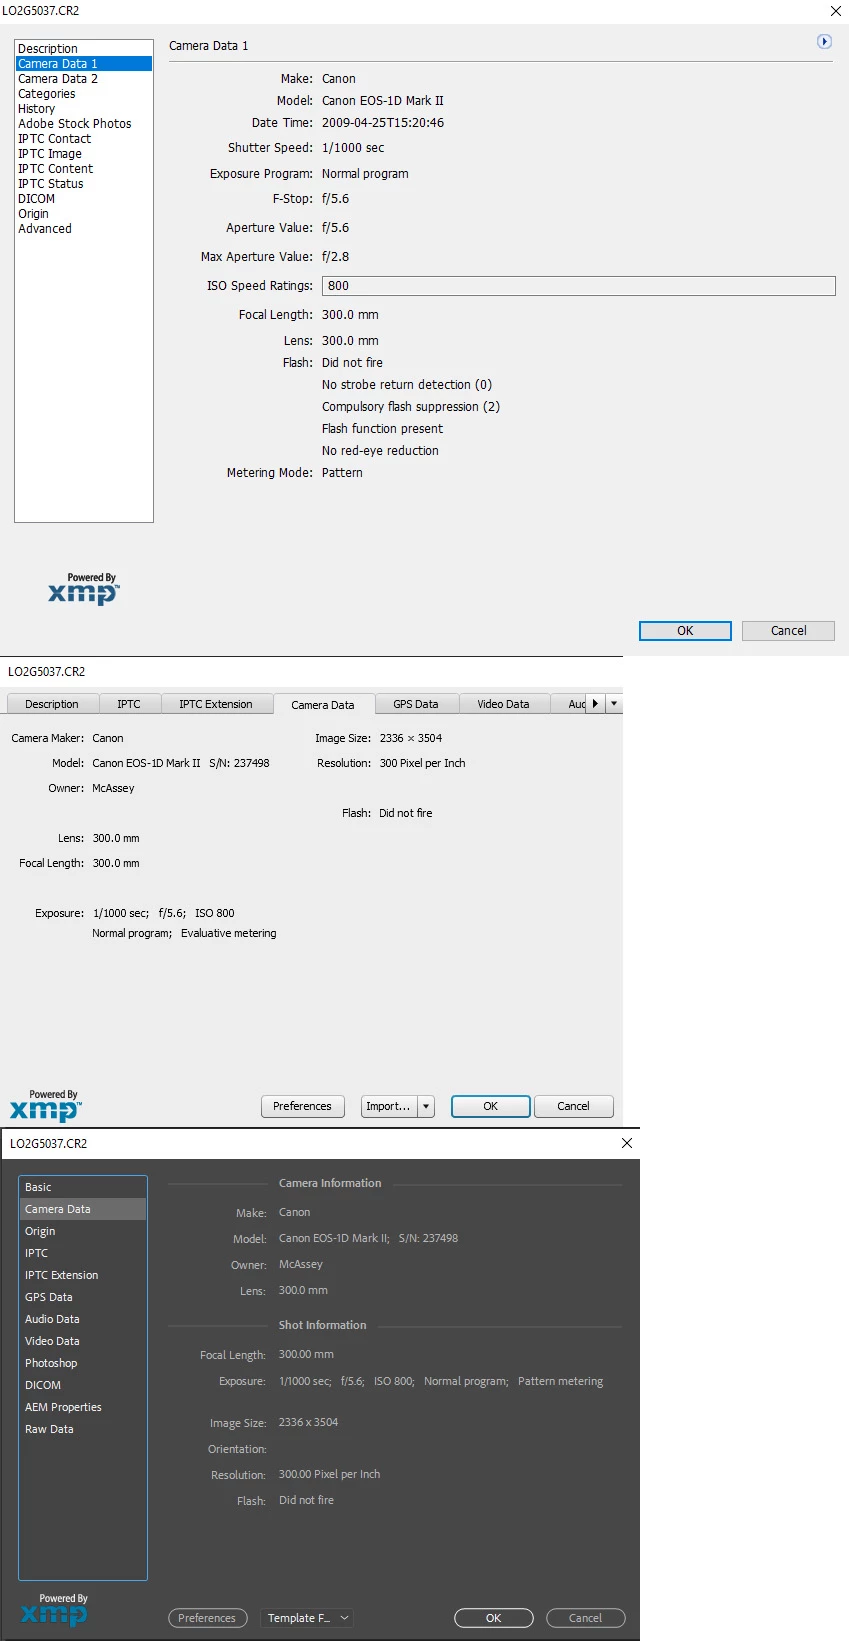Click Cancel in the dark dialog
Viewport: 849px width, 1641px height.
point(585,1618)
